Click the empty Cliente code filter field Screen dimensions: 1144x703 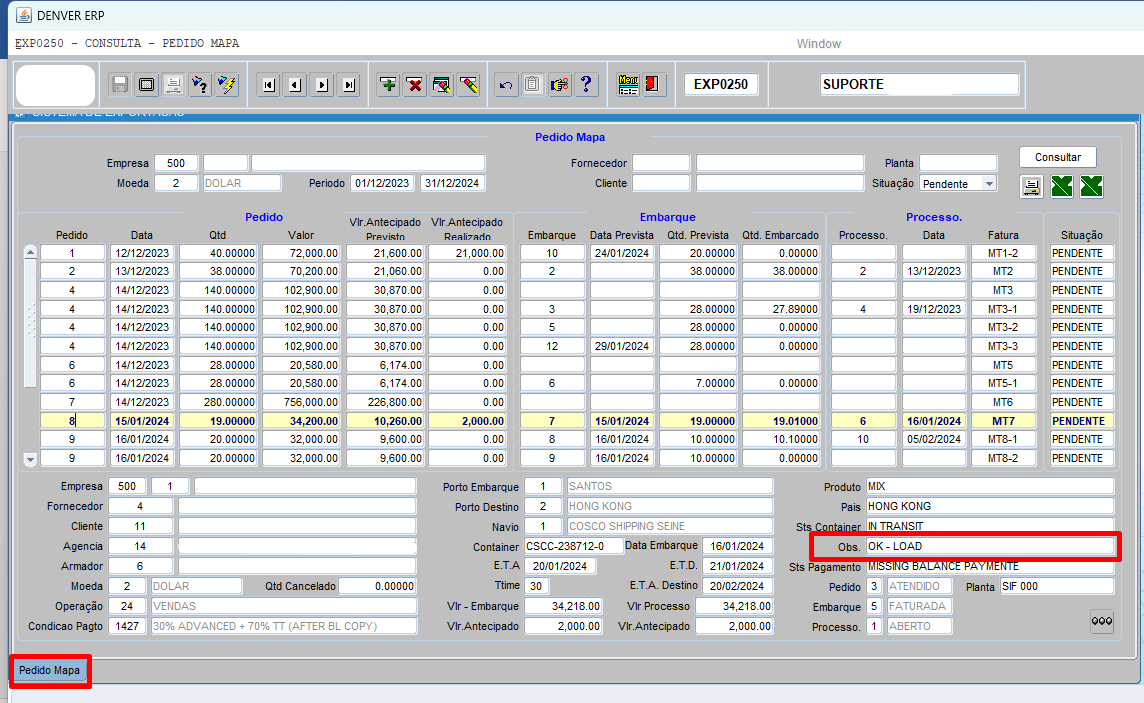(661, 183)
